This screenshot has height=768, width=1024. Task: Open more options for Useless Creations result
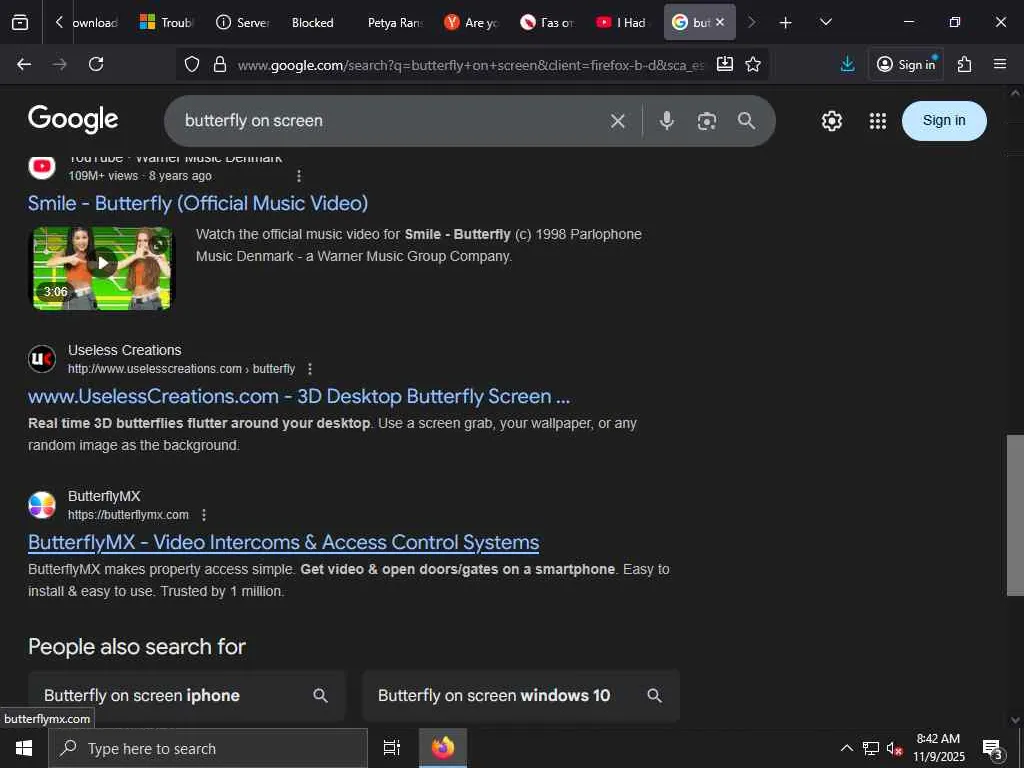(310, 369)
